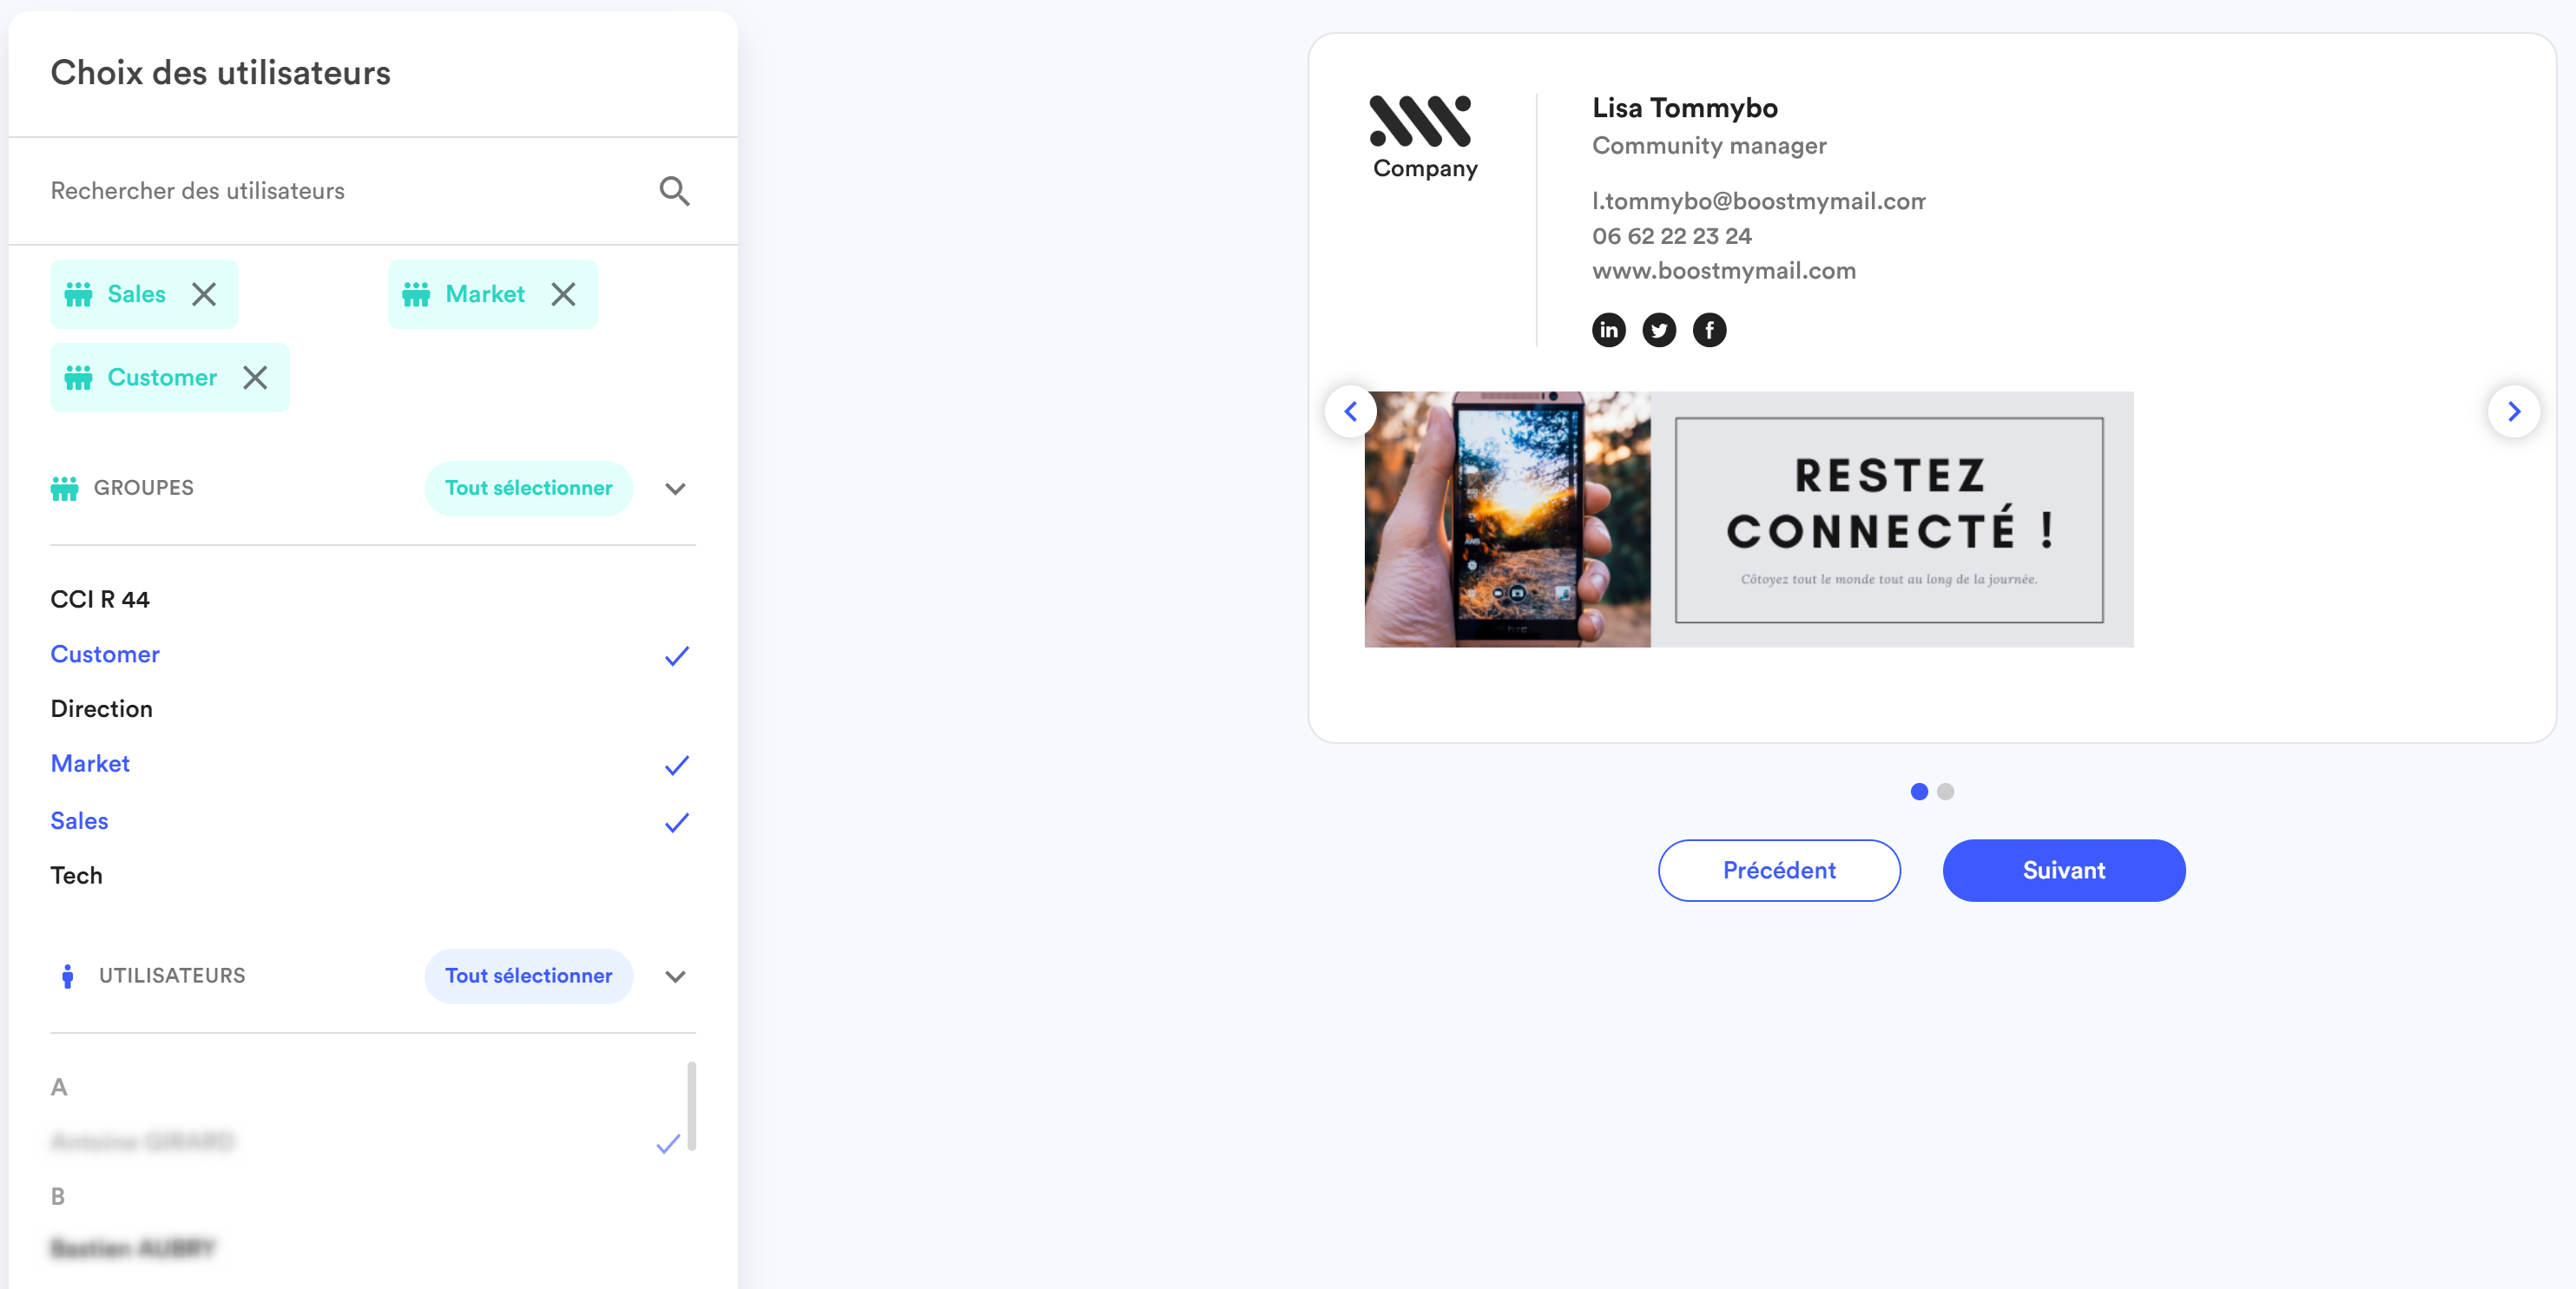Remove the Customer group chip
Screen dimensions: 2576x1289
pyautogui.click(x=256, y=377)
